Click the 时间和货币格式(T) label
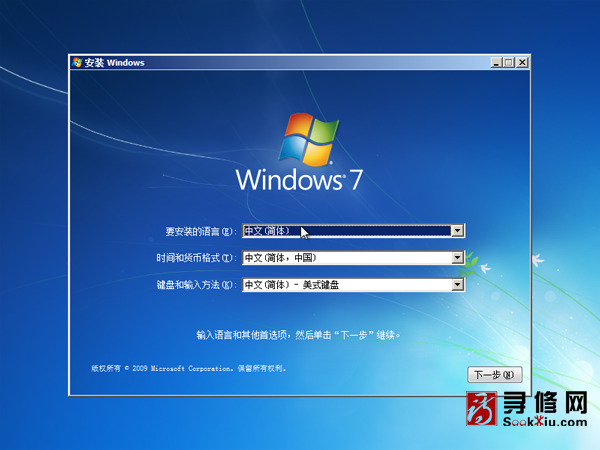Image resolution: width=600 pixels, height=450 pixels. coord(196,258)
